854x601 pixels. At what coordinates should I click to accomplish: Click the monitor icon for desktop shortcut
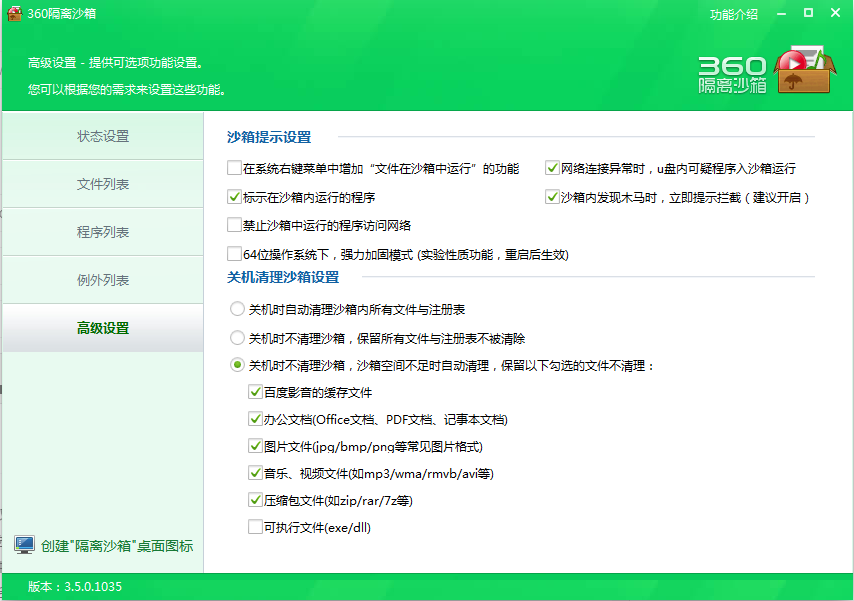tap(24, 545)
